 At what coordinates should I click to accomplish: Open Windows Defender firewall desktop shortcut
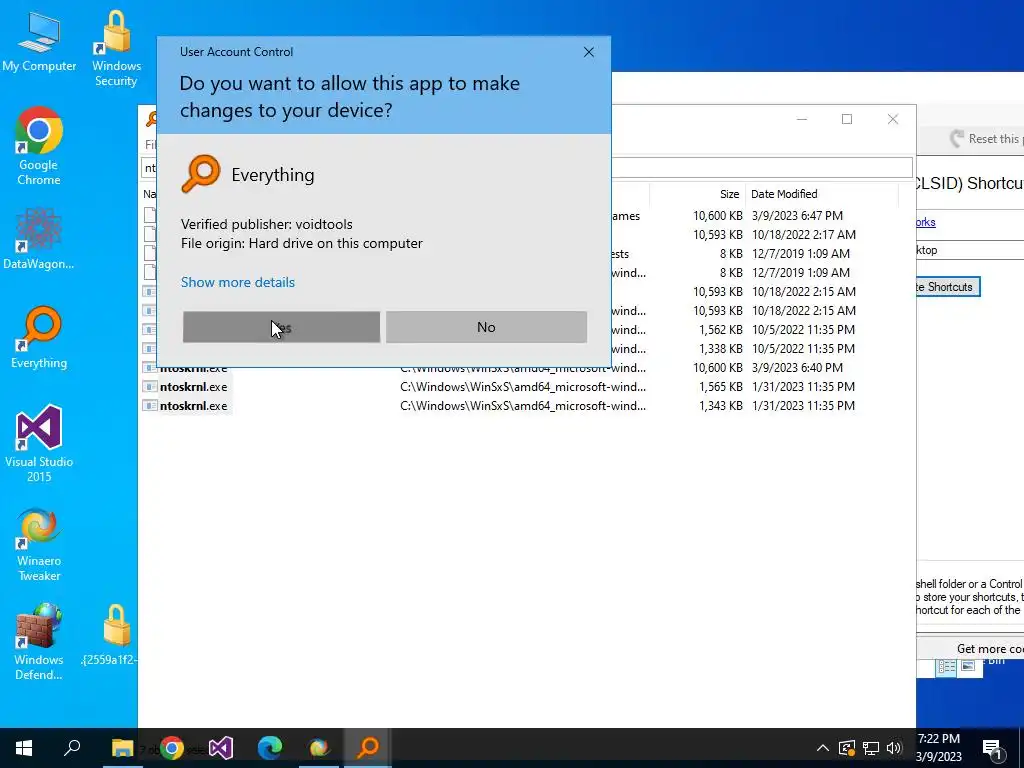point(39,642)
